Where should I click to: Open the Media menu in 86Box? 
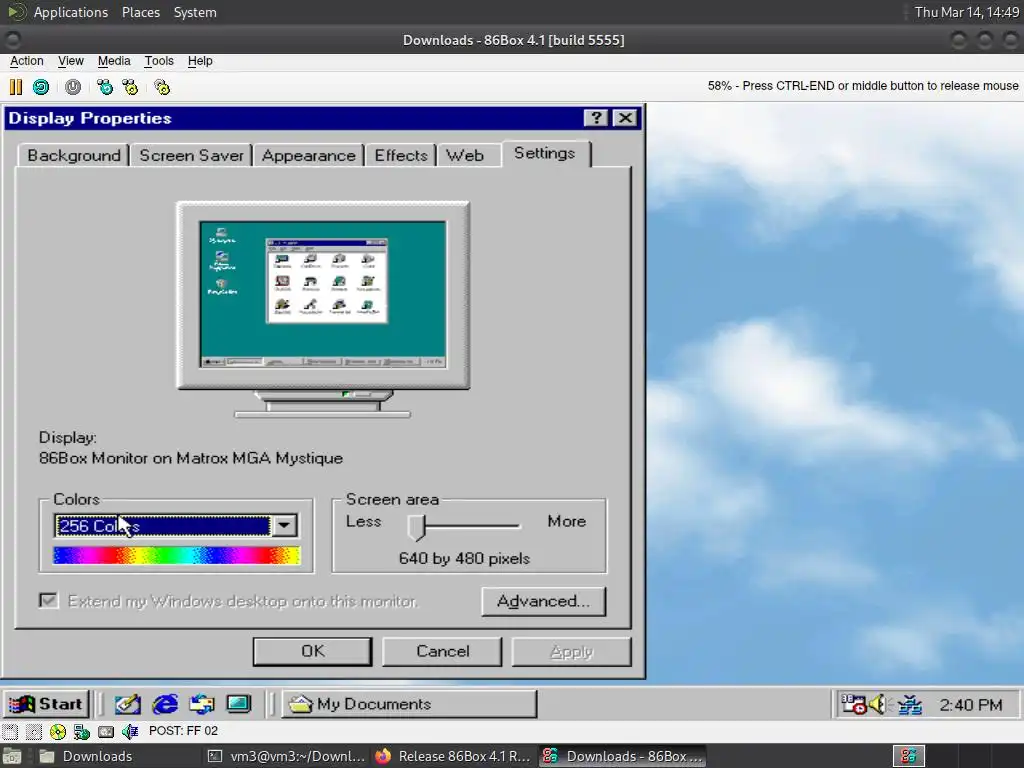click(x=114, y=61)
